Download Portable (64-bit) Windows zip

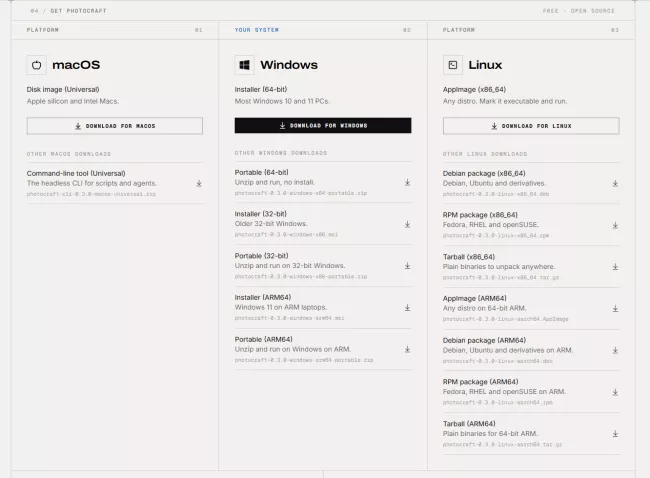tap(407, 182)
